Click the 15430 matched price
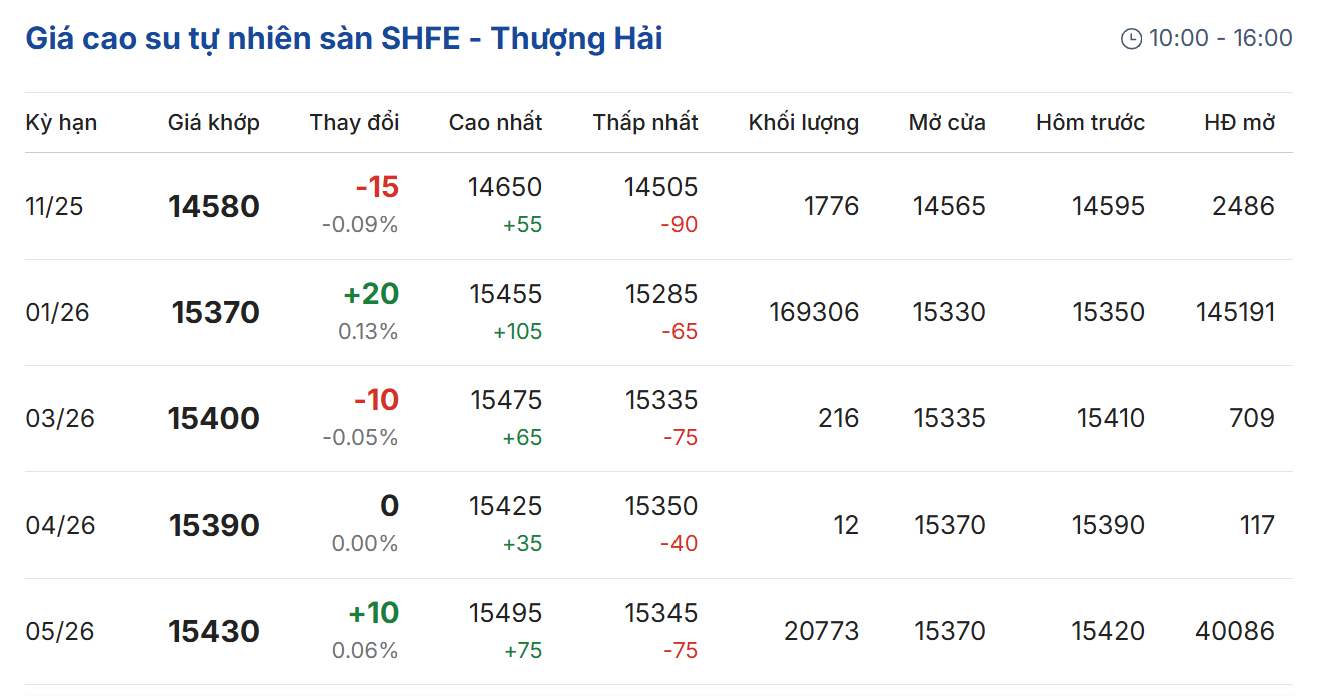The width and height of the screenshot is (1344, 696). tap(214, 631)
